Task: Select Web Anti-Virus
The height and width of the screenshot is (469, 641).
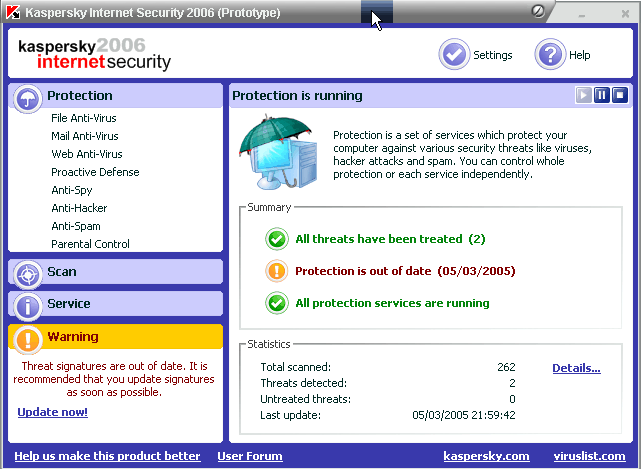Action: [x=87, y=154]
